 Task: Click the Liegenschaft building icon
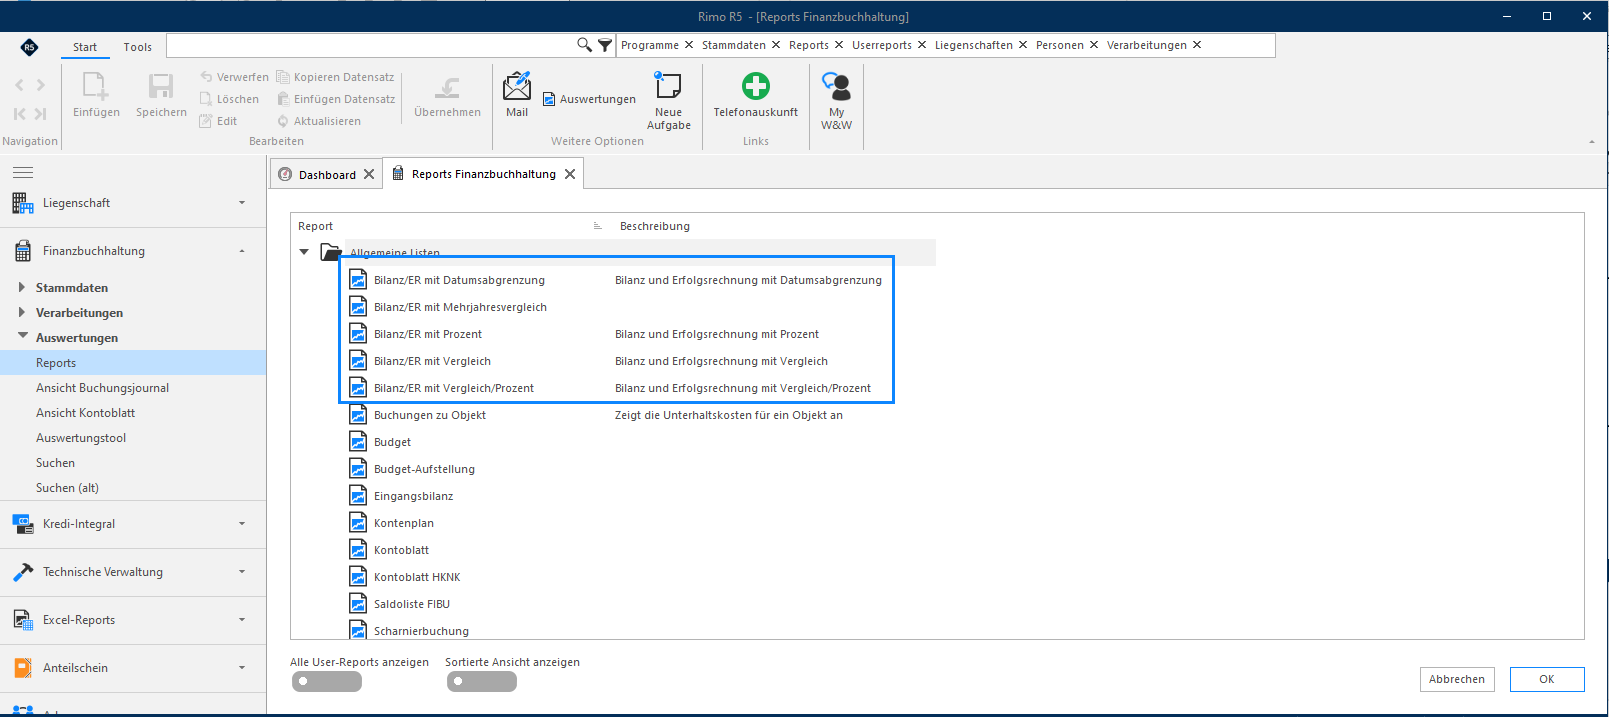pos(22,203)
